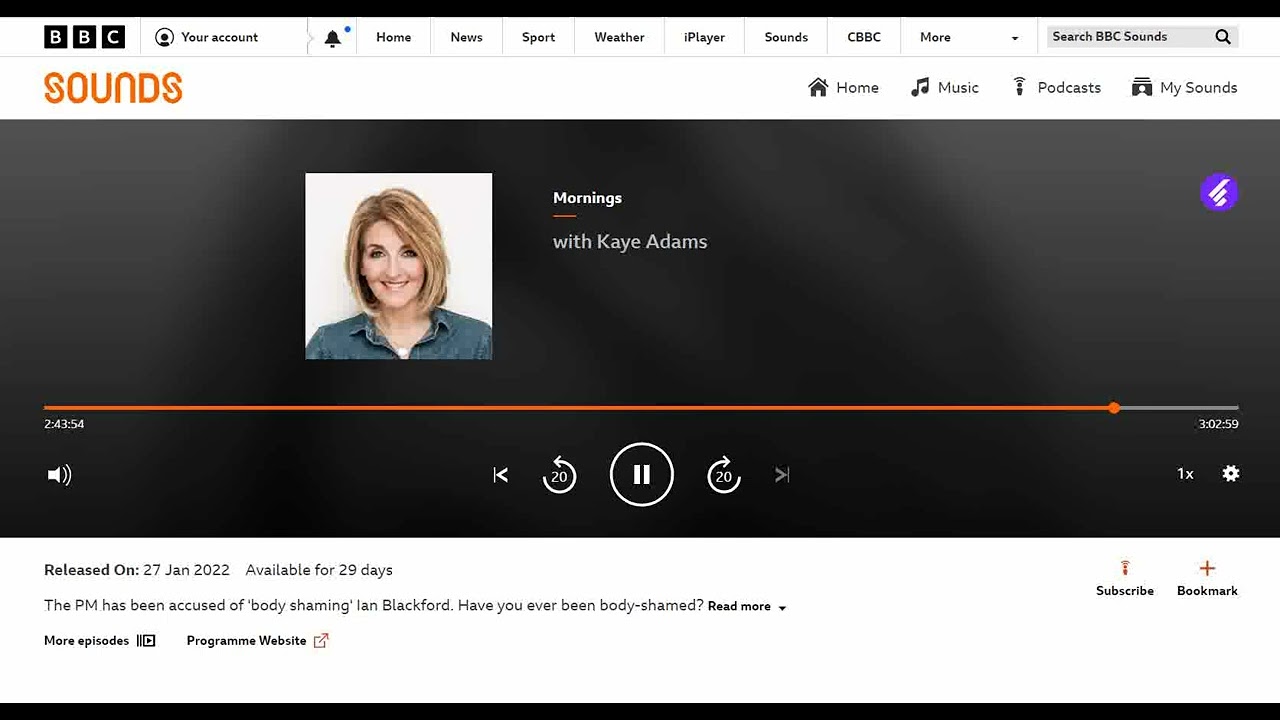The image size is (1280, 720).
Task: Click the purple circular extension icon
Action: click(1219, 192)
